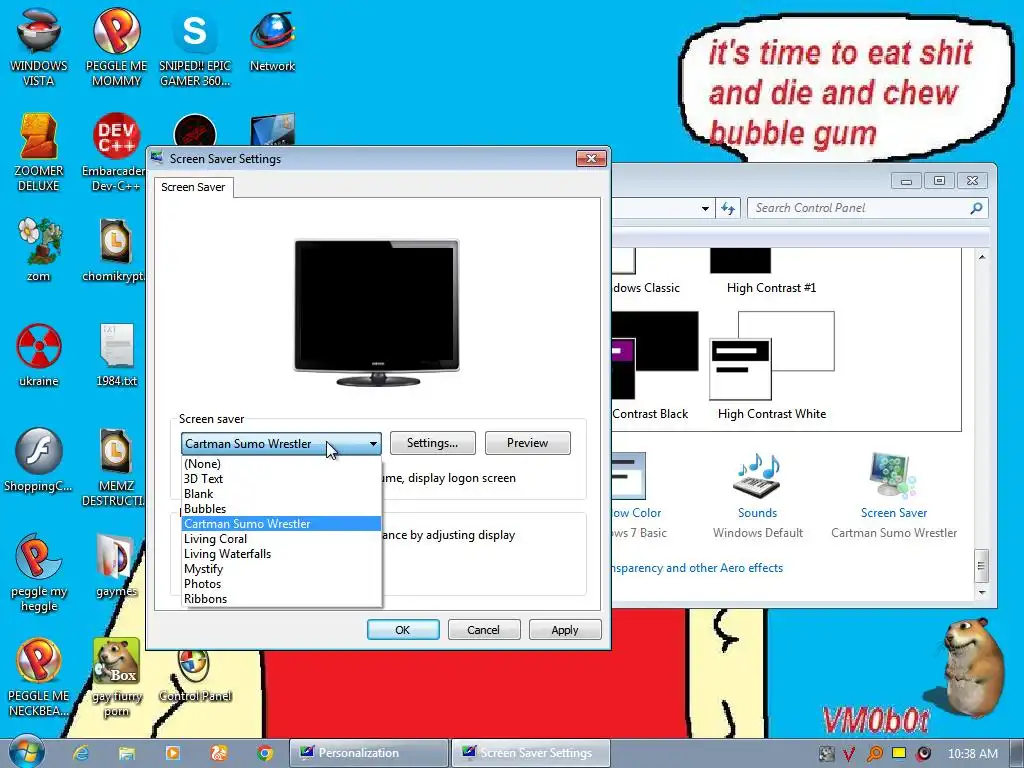Select the PEGGLE ME MOMMY desktop icon
This screenshot has height=768, width=1024.
pyautogui.click(x=116, y=46)
